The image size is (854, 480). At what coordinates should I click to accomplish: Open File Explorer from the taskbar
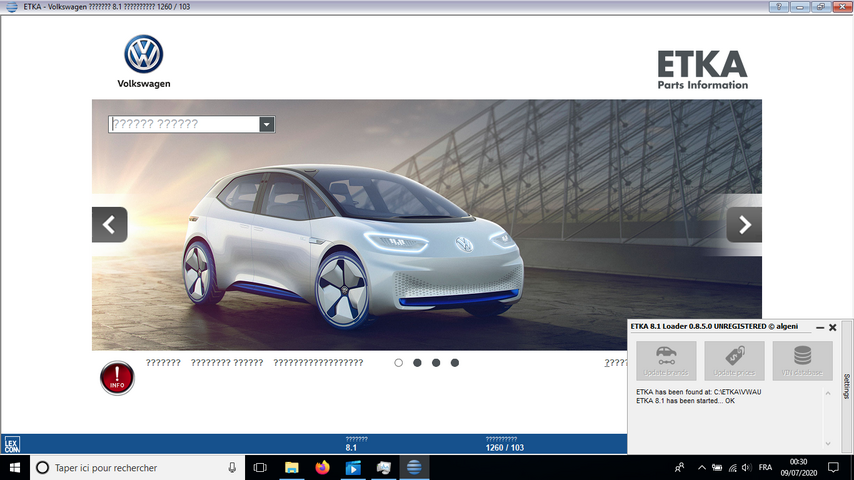(x=292, y=467)
